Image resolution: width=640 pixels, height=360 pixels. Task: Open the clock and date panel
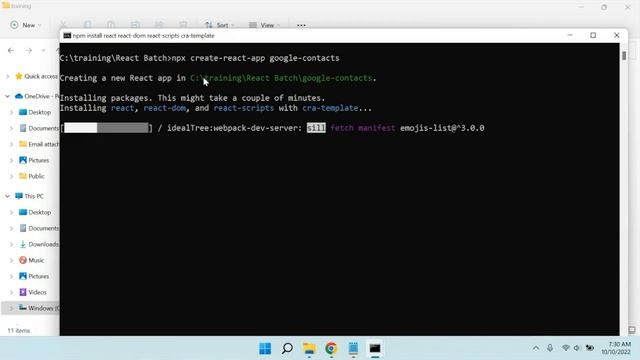pos(616,348)
